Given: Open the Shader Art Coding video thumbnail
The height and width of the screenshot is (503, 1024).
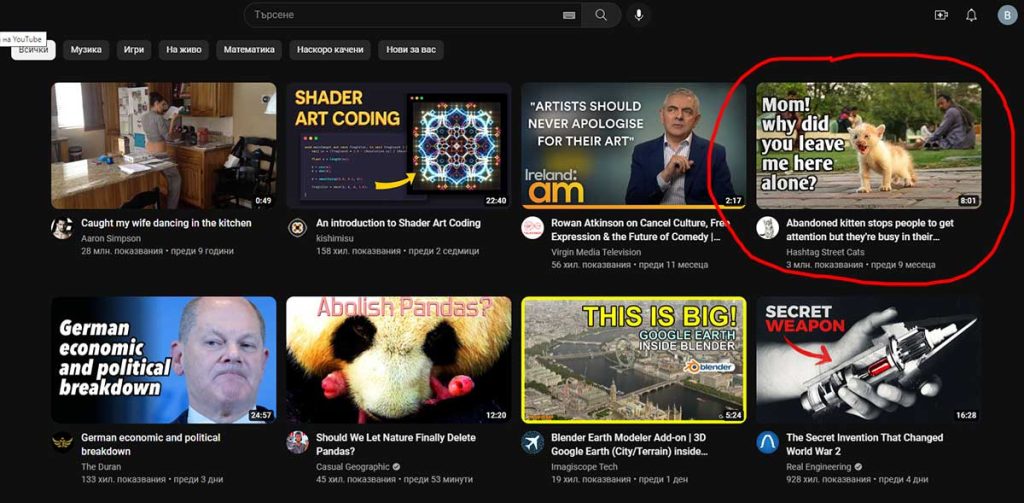Looking at the screenshot, I should 398,145.
